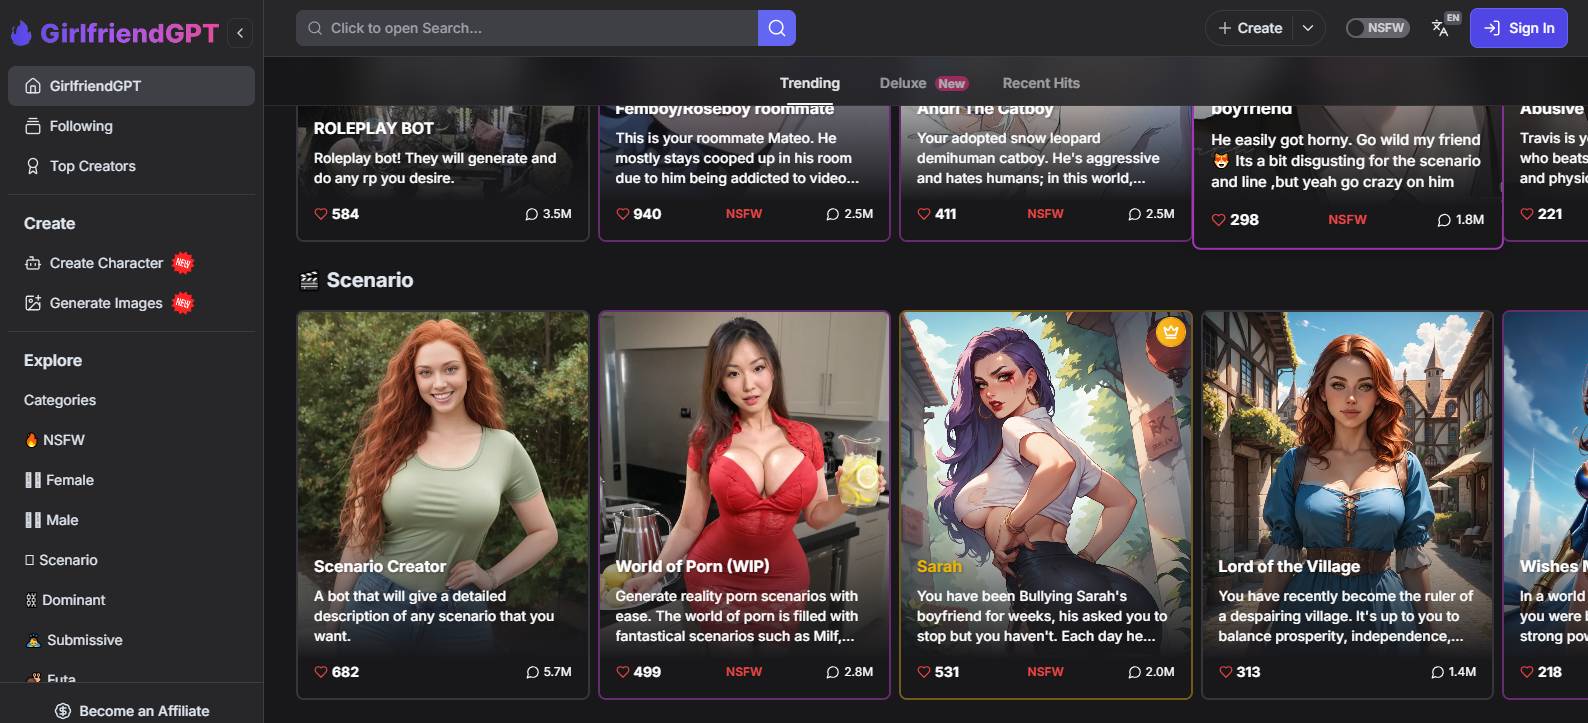
Task: Click the Top Creators badge icon
Action: click(x=33, y=166)
